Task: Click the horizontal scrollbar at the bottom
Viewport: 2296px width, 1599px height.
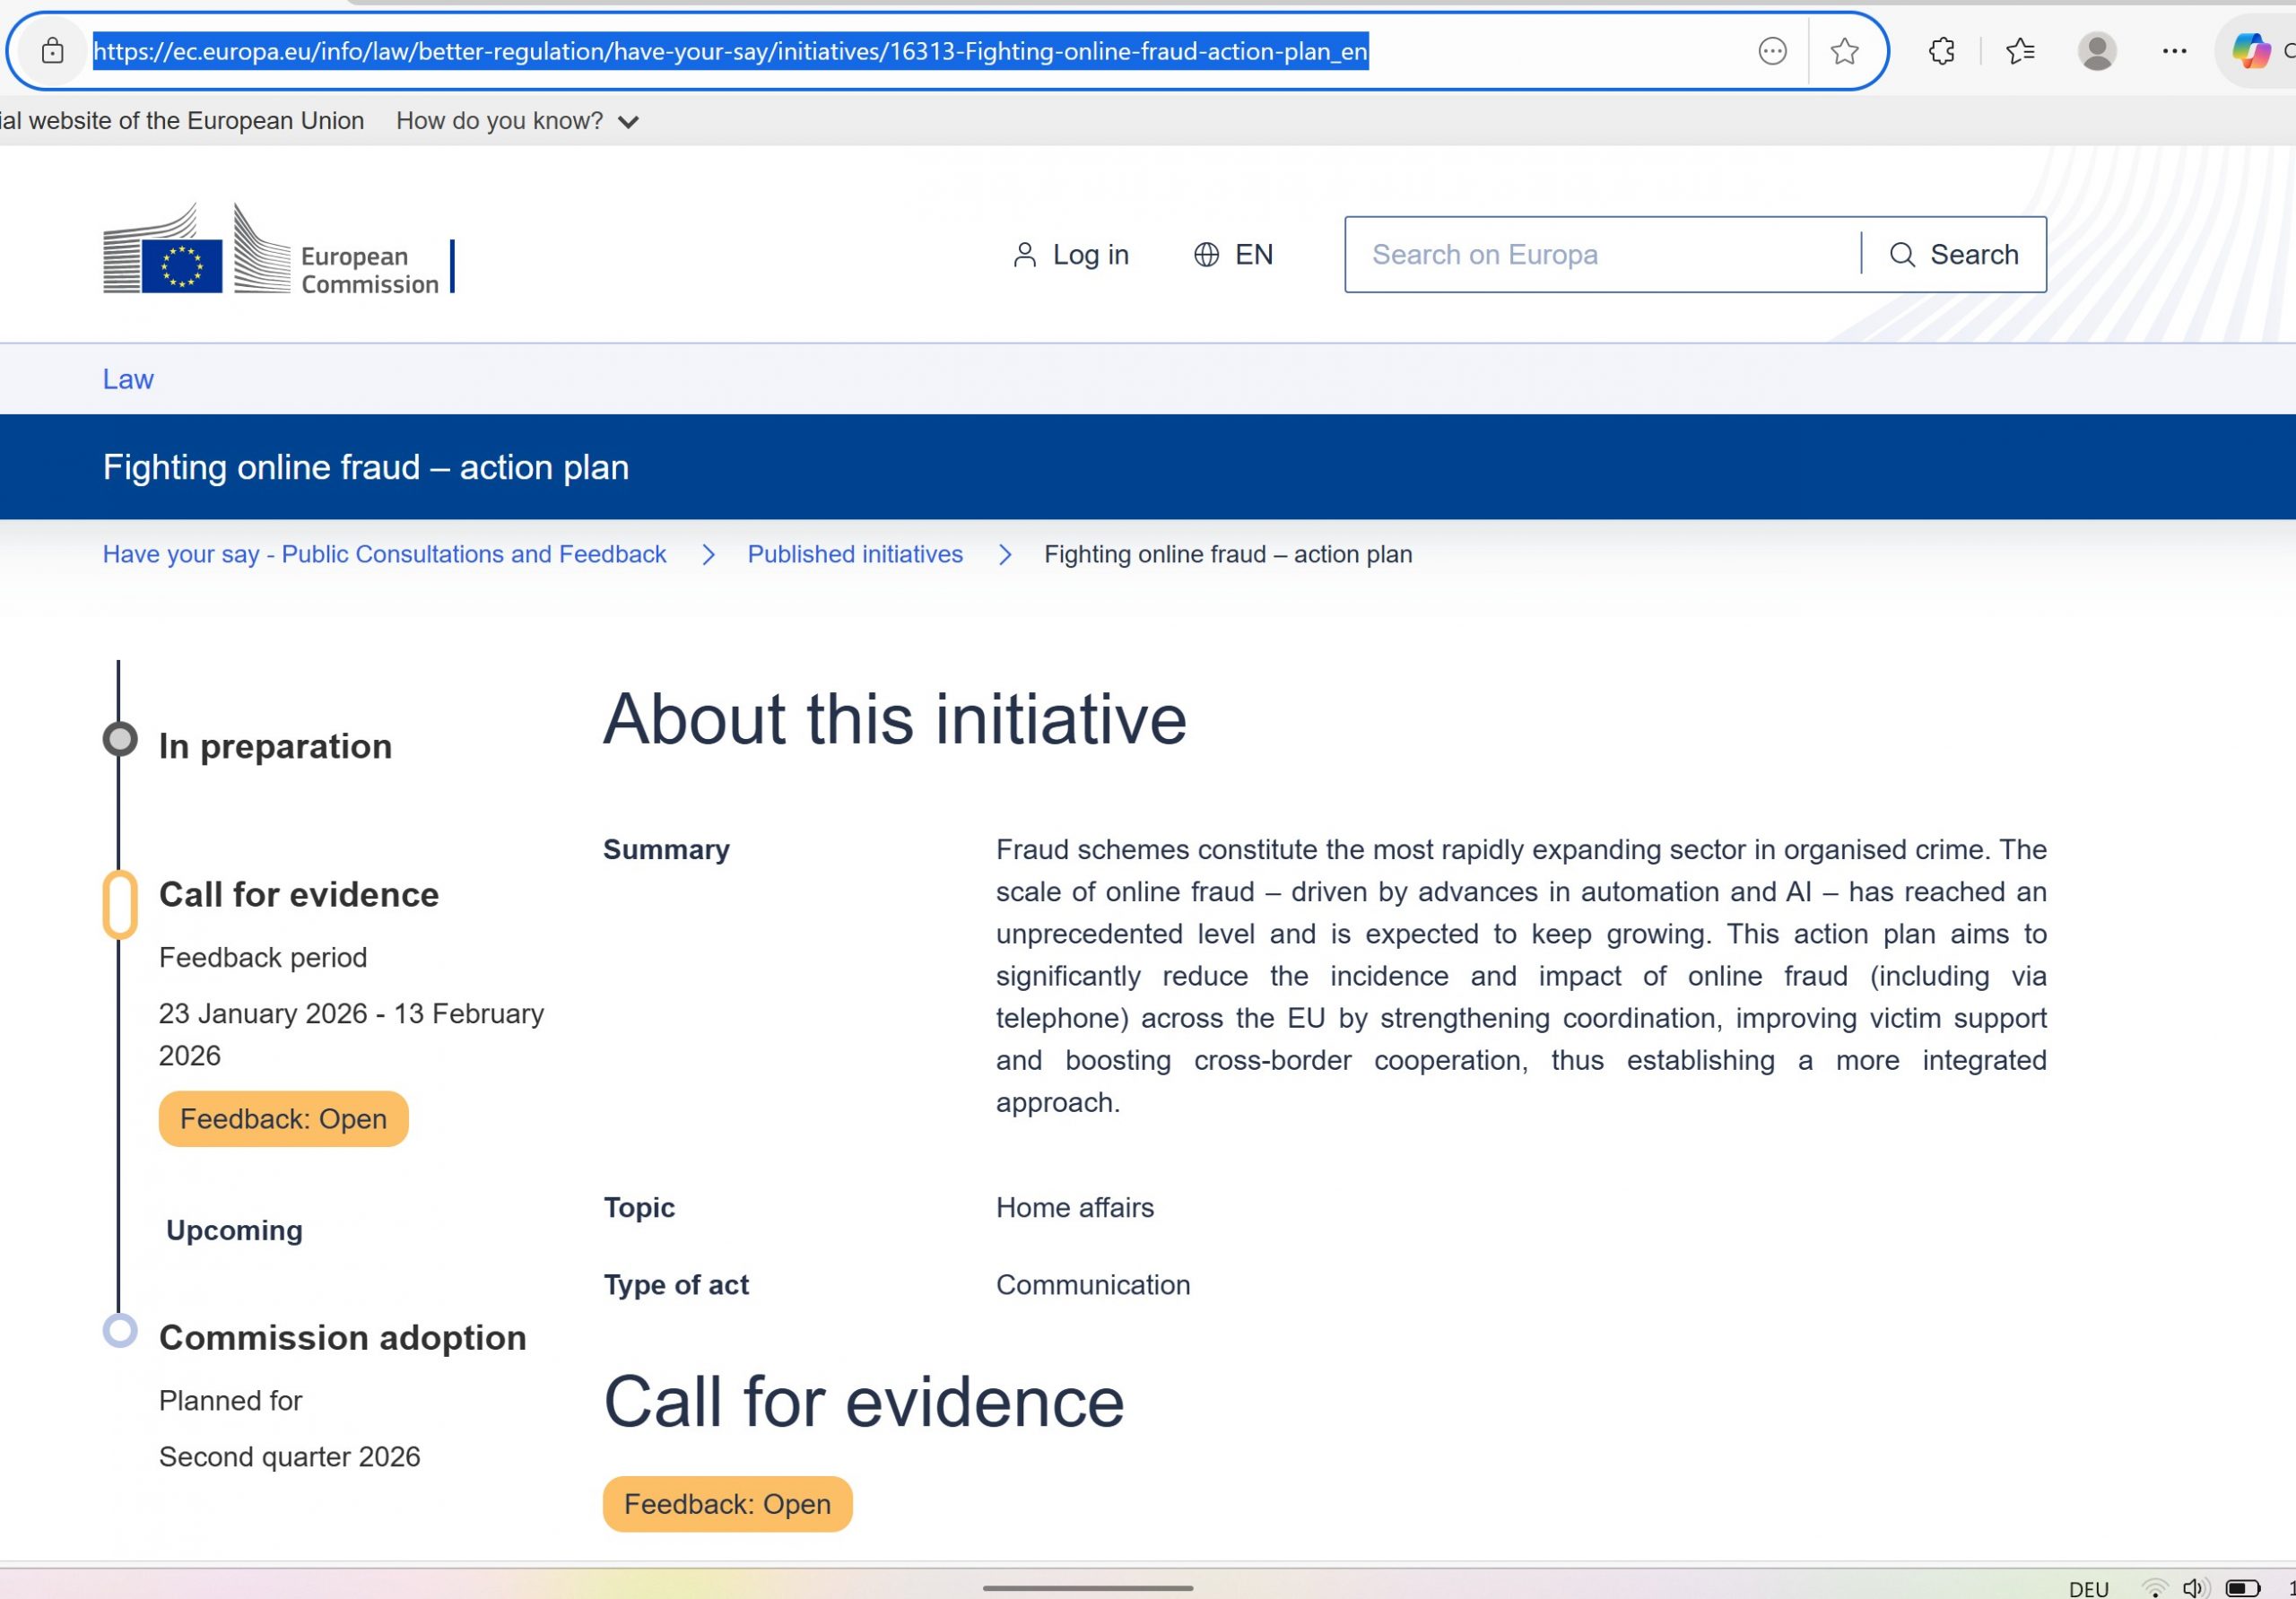Action: [1090, 1586]
